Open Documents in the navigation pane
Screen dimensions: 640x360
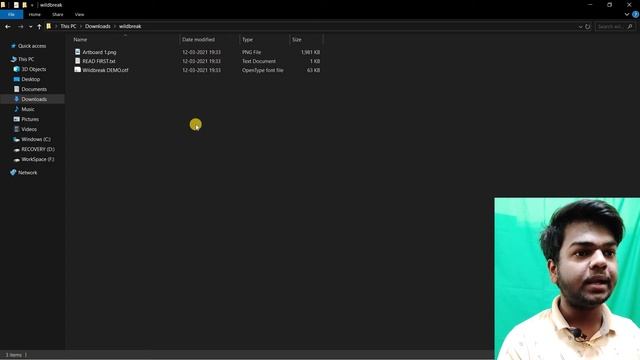pyautogui.click(x=34, y=89)
